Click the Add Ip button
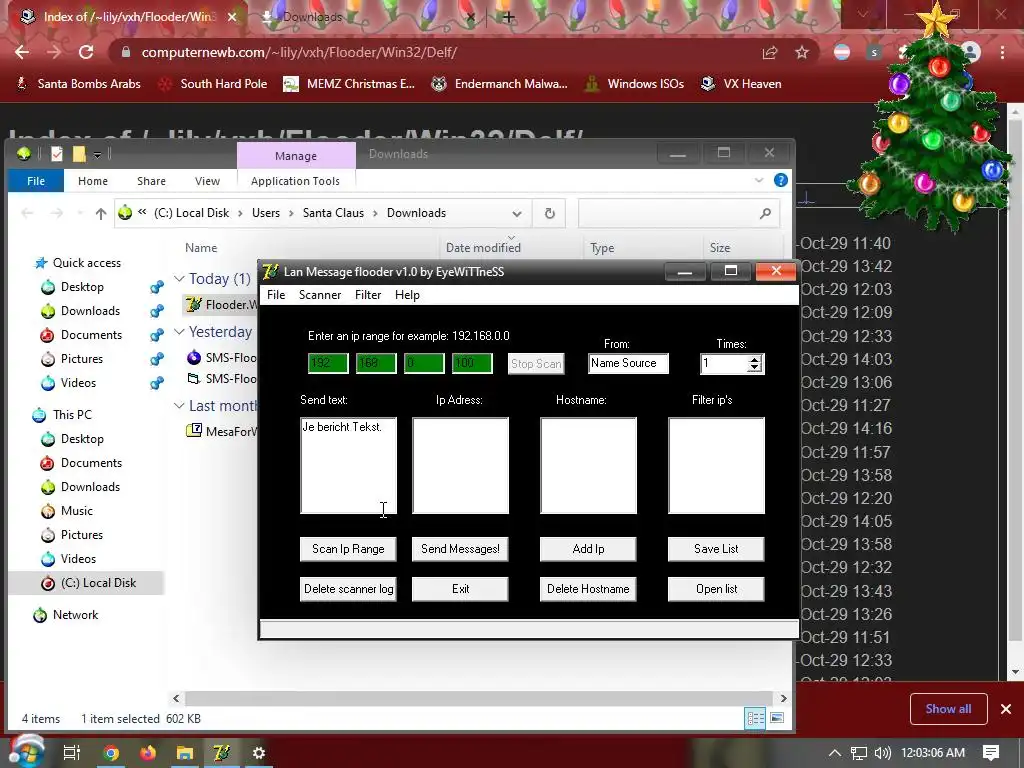The height and width of the screenshot is (768, 1024). tap(588, 549)
